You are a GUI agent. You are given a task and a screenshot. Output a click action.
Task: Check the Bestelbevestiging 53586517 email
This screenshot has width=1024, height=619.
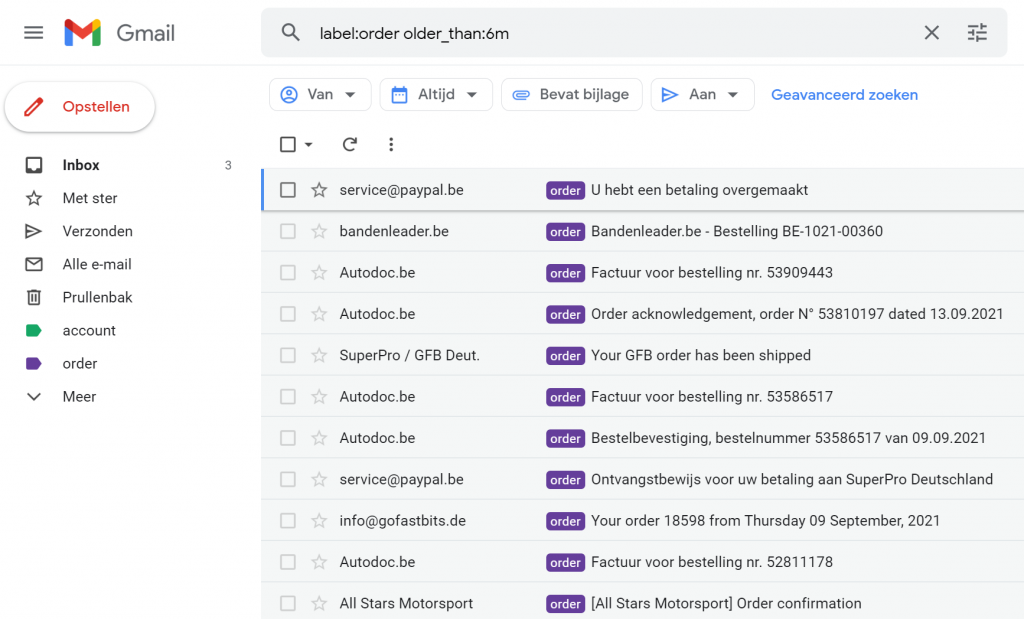pyautogui.click(x=288, y=438)
